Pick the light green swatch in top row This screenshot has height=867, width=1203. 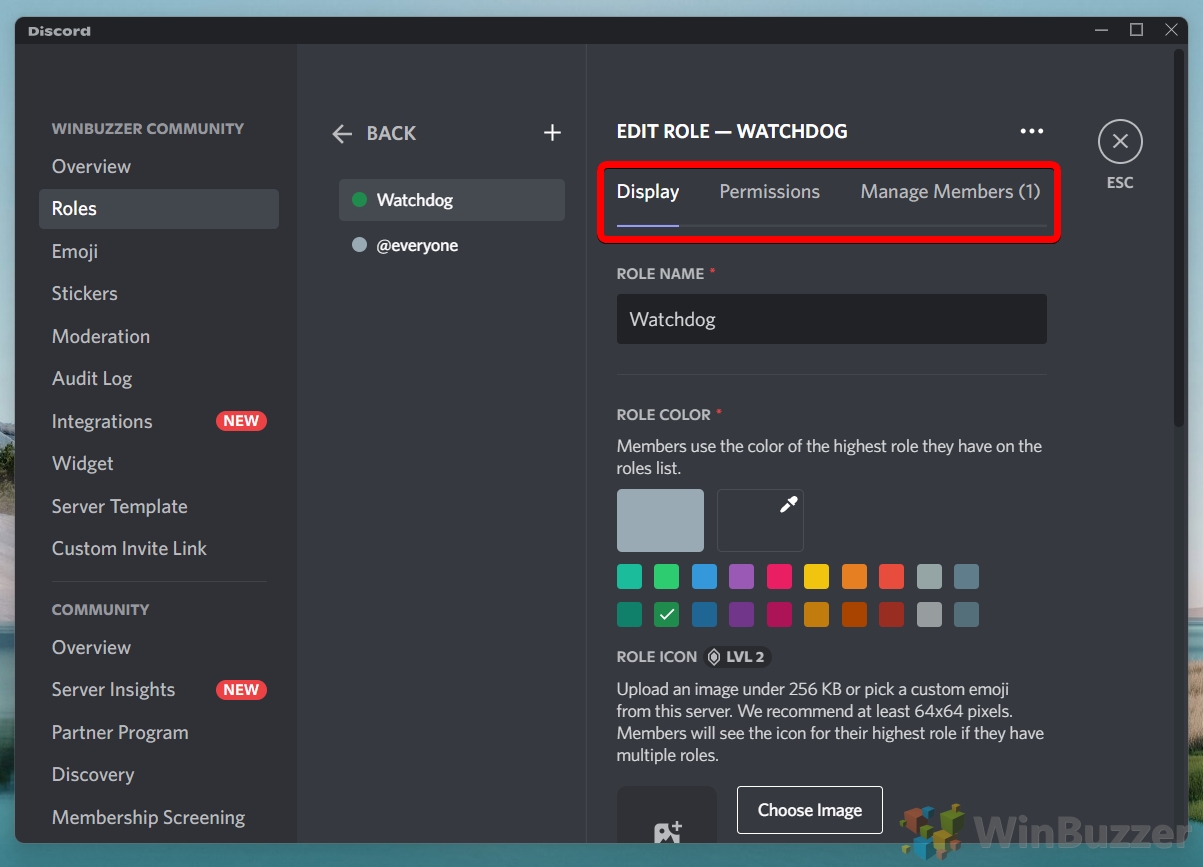(x=667, y=577)
